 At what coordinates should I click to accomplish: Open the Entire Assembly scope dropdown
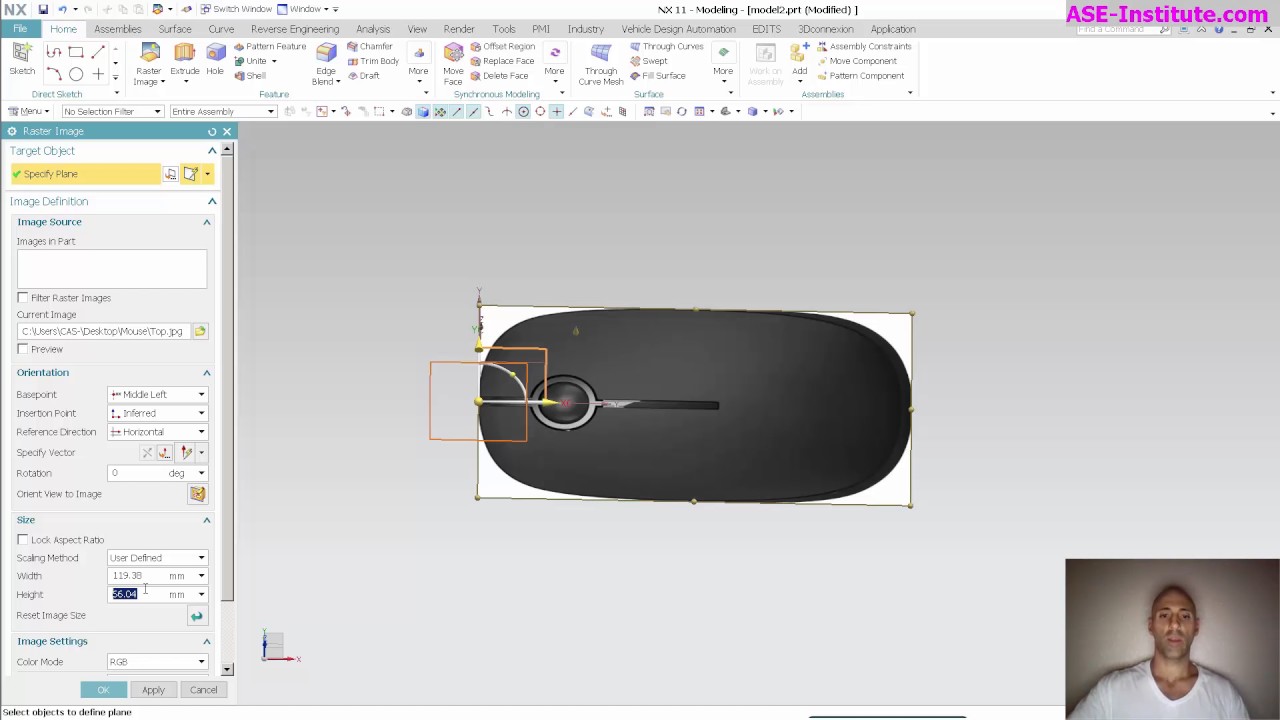(222, 112)
